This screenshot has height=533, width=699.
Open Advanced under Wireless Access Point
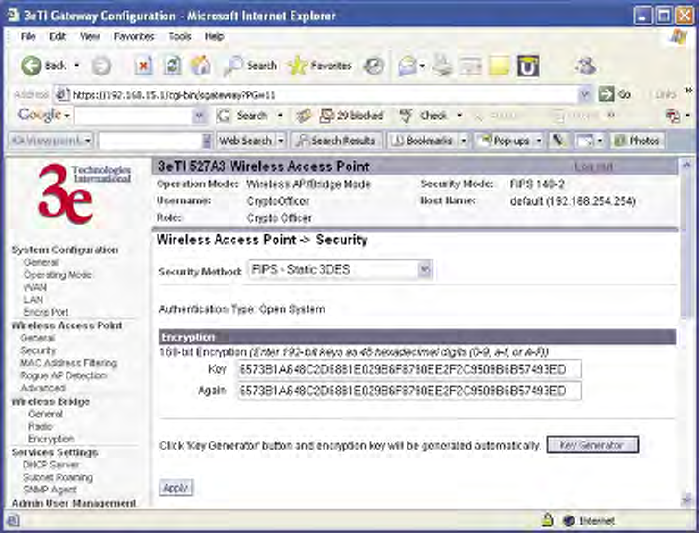point(43,388)
